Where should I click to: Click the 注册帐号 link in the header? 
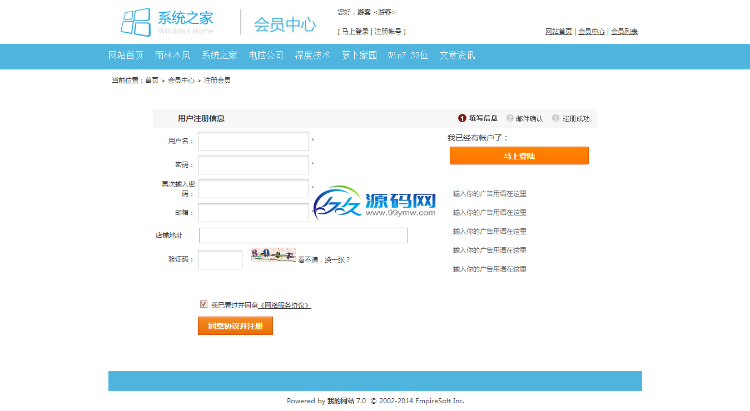tap(388, 32)
